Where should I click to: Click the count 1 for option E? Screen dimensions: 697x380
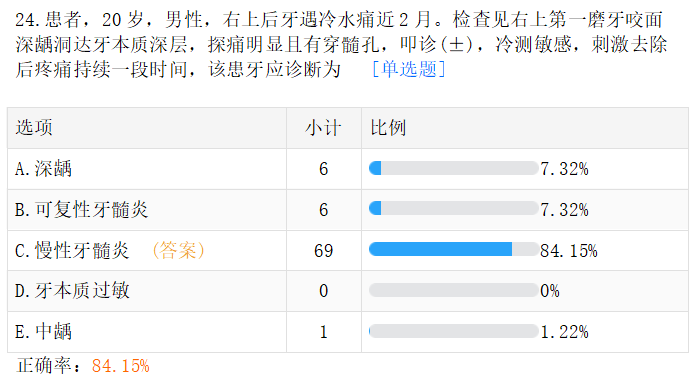pyautogui.click(x=324, y=332)
